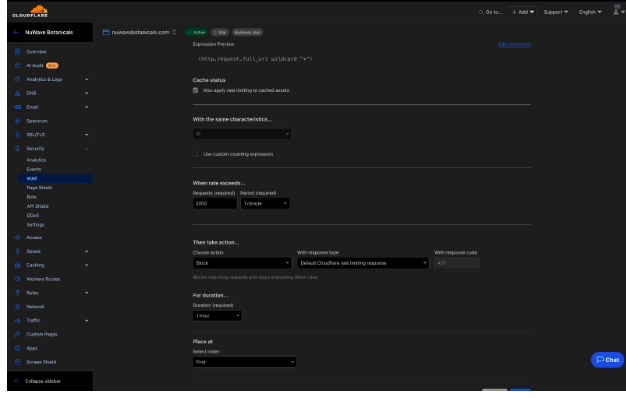Click the Active status badge
The width and height of the screenshot is (626, 398).
click(196, 32)
